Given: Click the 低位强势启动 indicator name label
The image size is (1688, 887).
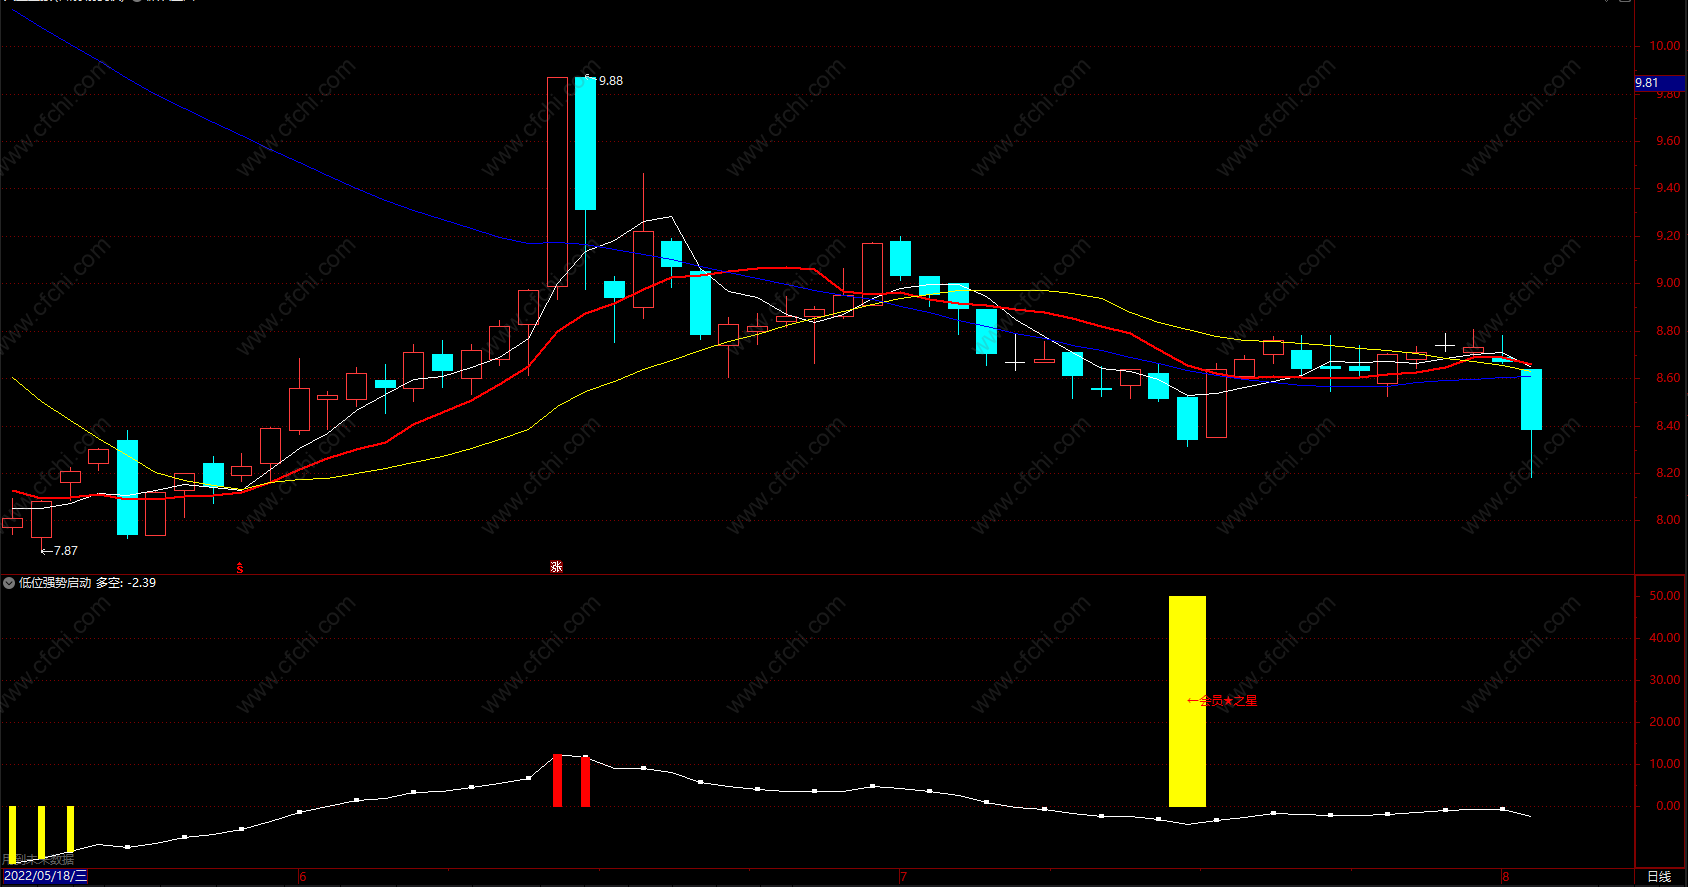Looking at the screenshot, I should pos(55,583).
